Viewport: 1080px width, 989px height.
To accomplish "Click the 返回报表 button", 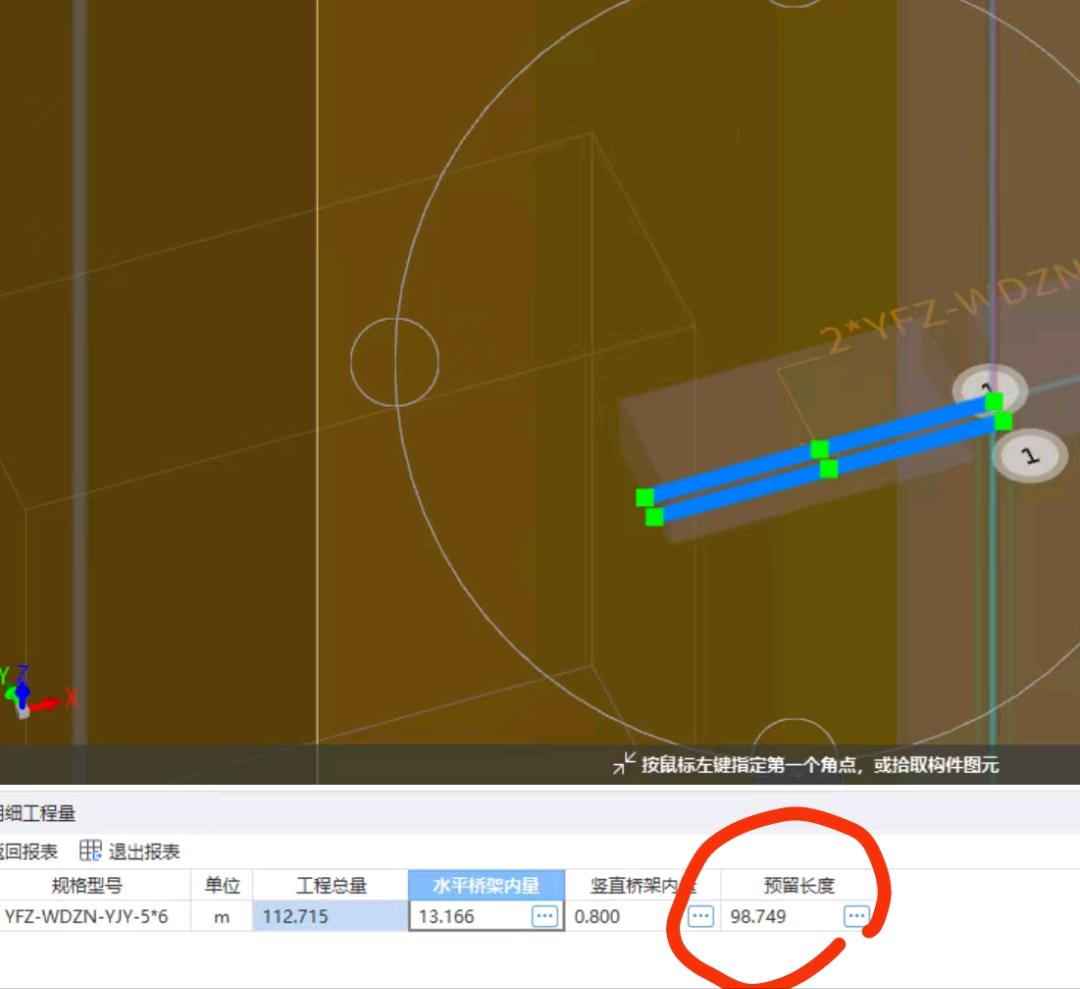I will (28, 851).
